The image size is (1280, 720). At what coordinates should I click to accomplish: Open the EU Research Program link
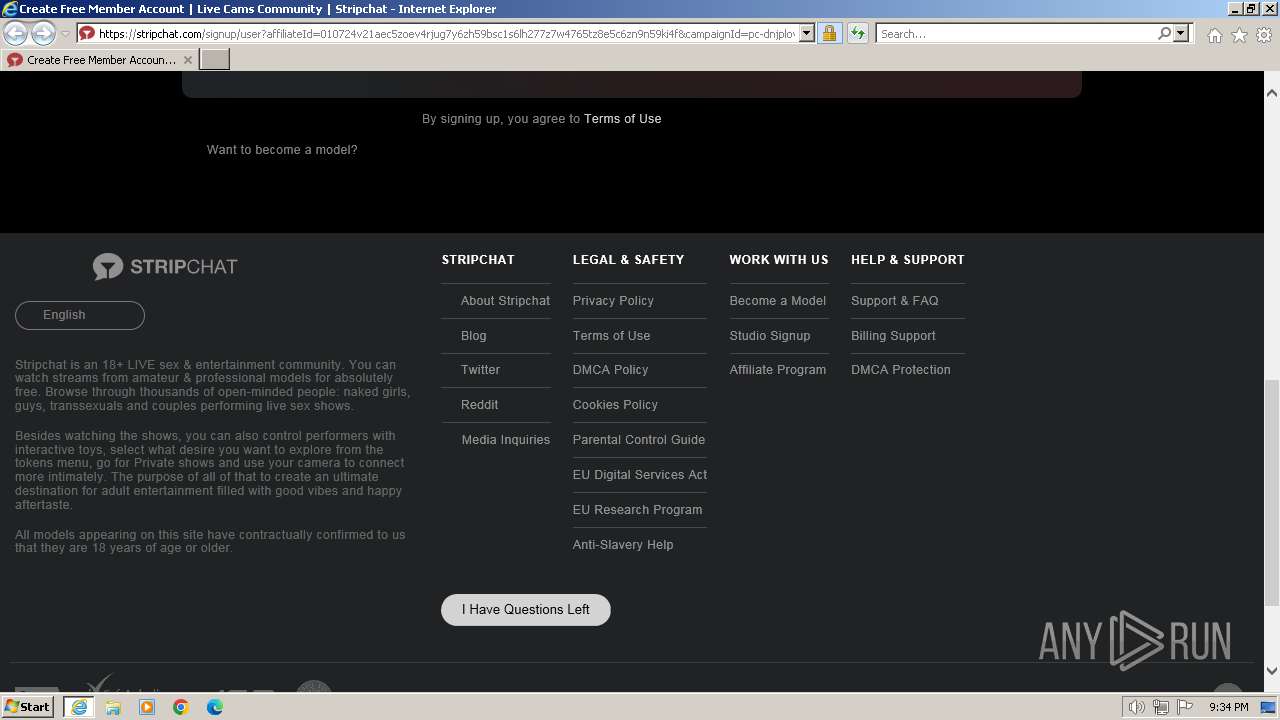point(637,510)
